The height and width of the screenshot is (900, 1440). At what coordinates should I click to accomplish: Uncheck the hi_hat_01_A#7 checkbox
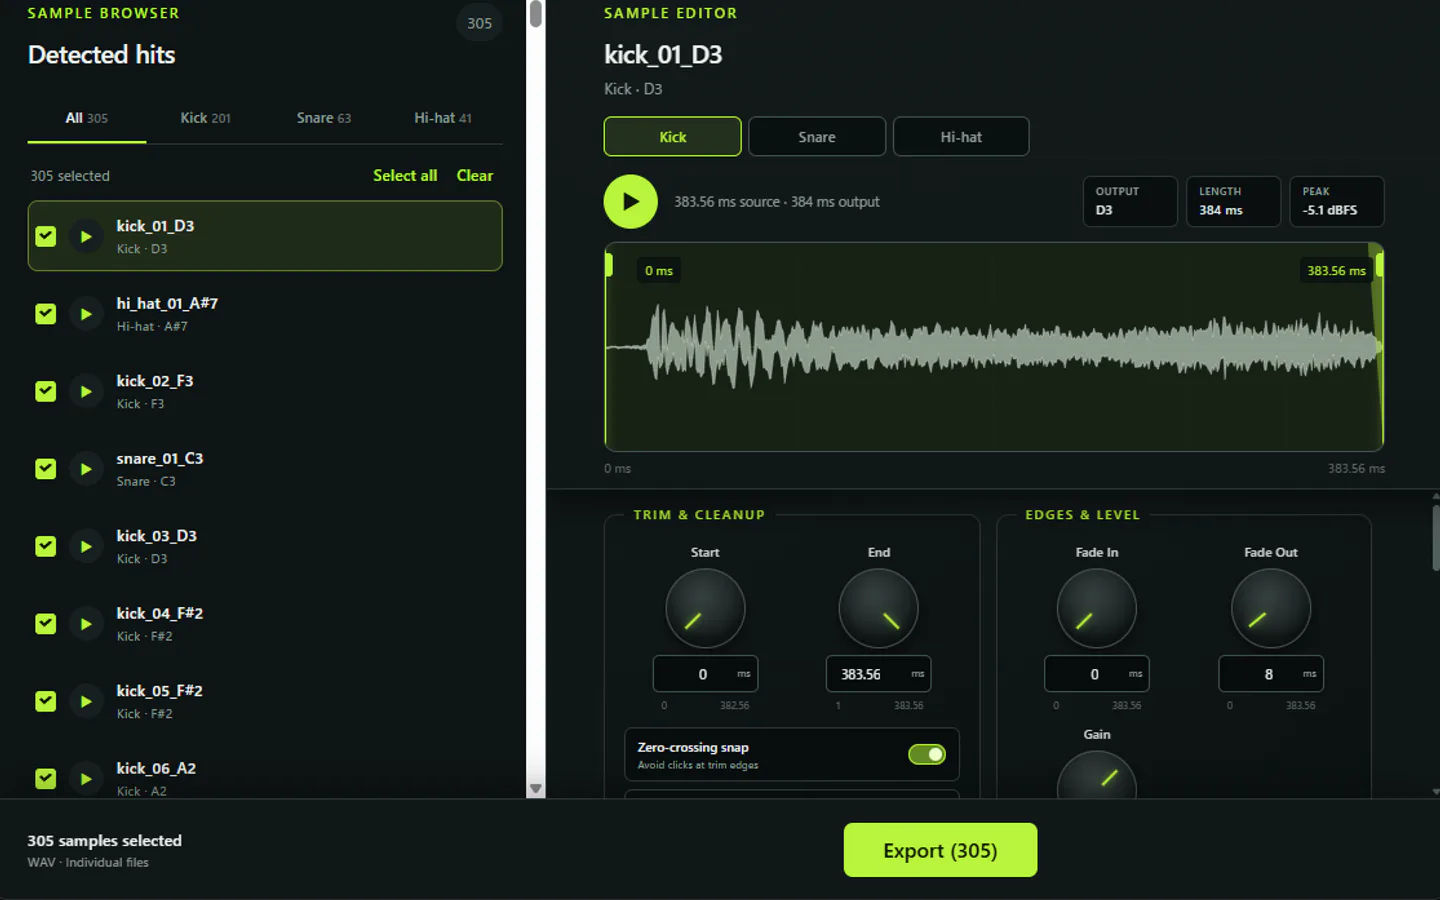46,314
